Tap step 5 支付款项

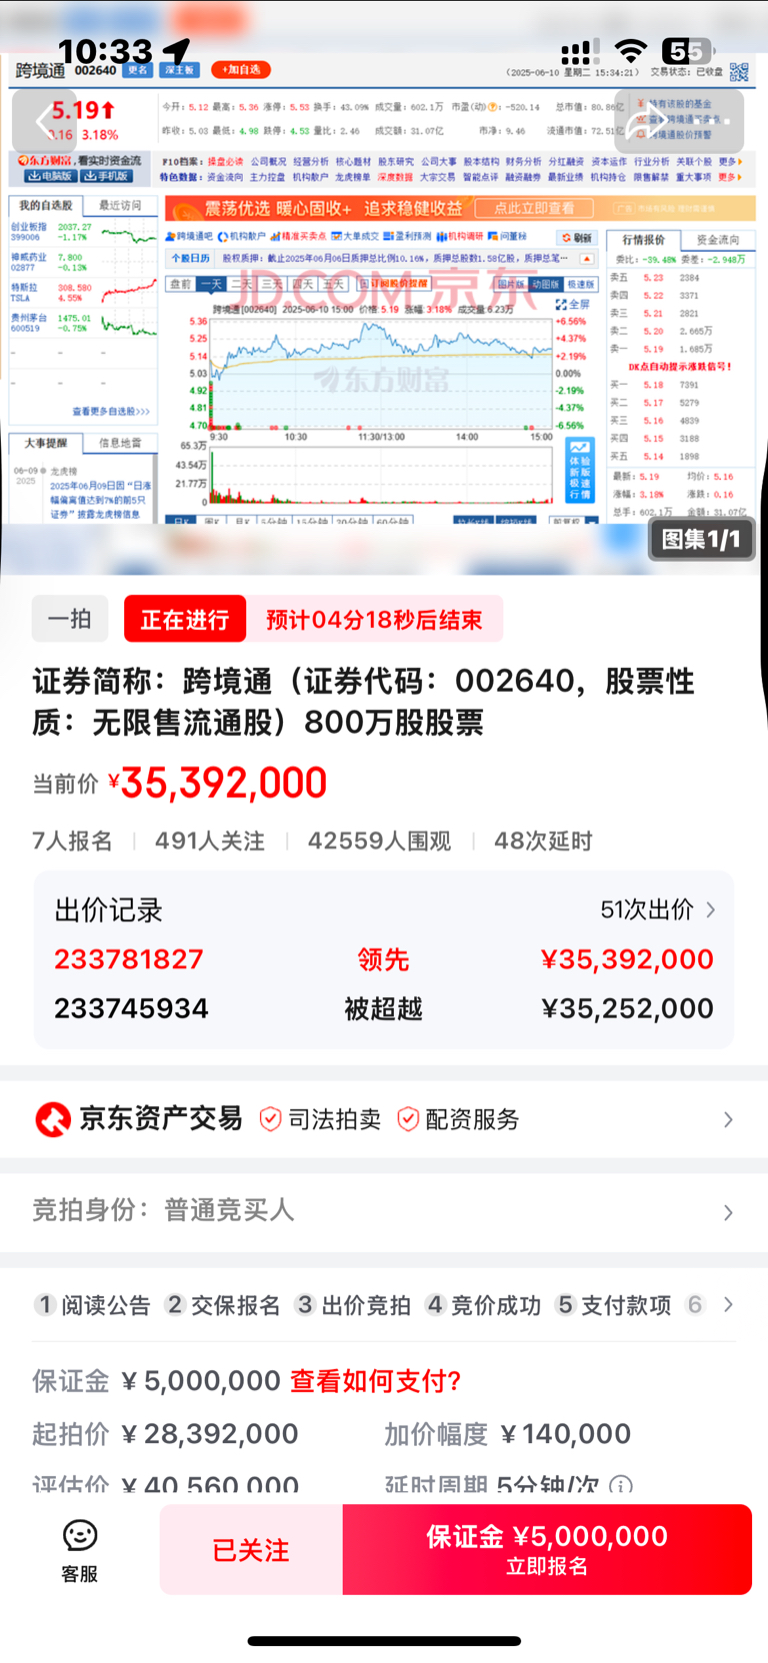(613, 1305)
